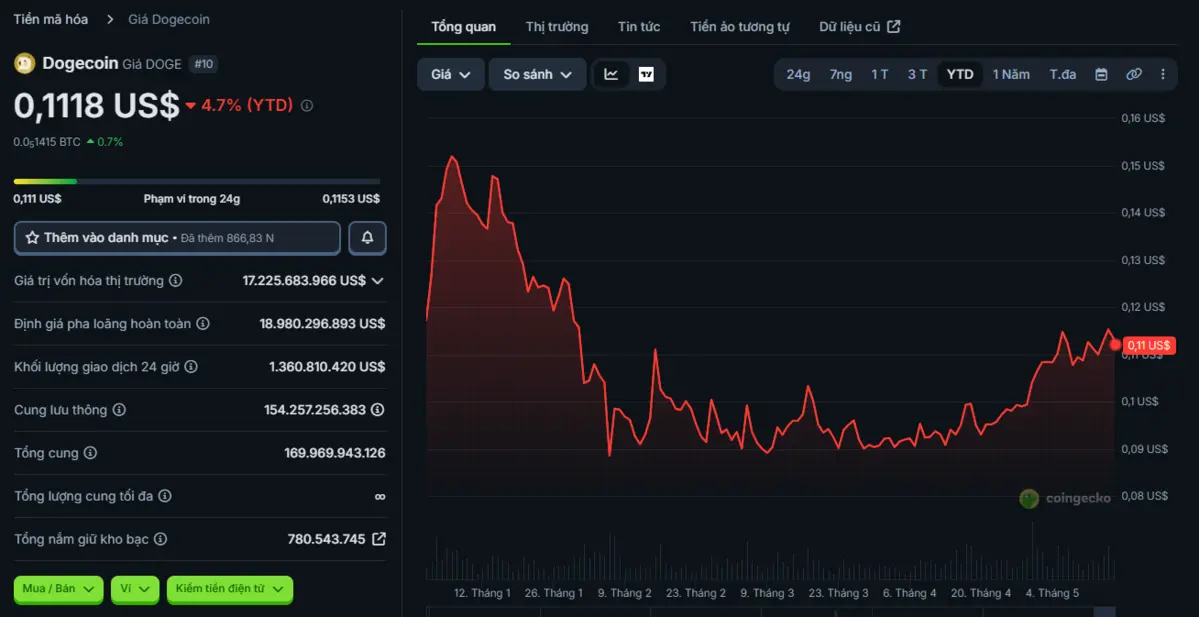Open info for Khối lượng giao dịch 24 giờ
Screen dimensions: 1199x617
(191, 367)
